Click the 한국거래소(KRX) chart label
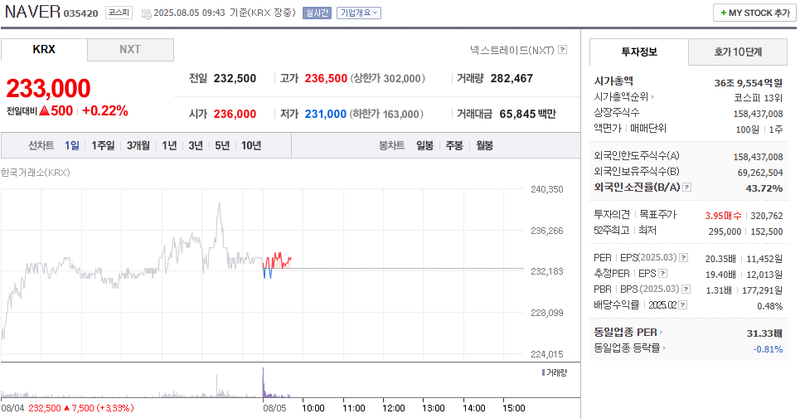 [35, 172]
